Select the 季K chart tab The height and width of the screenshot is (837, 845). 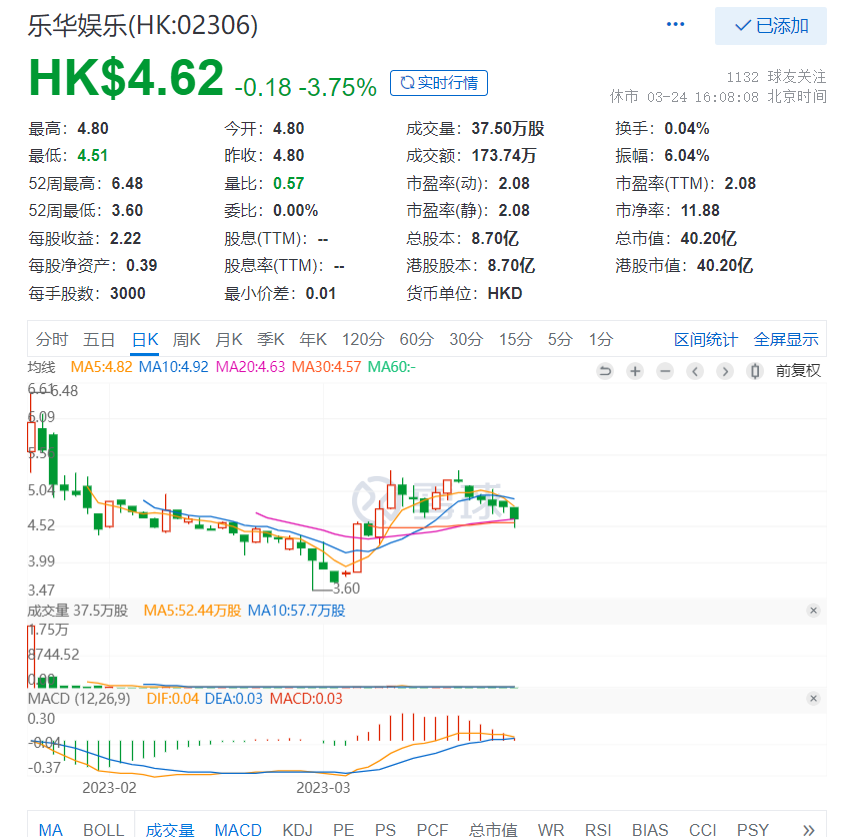270,340
